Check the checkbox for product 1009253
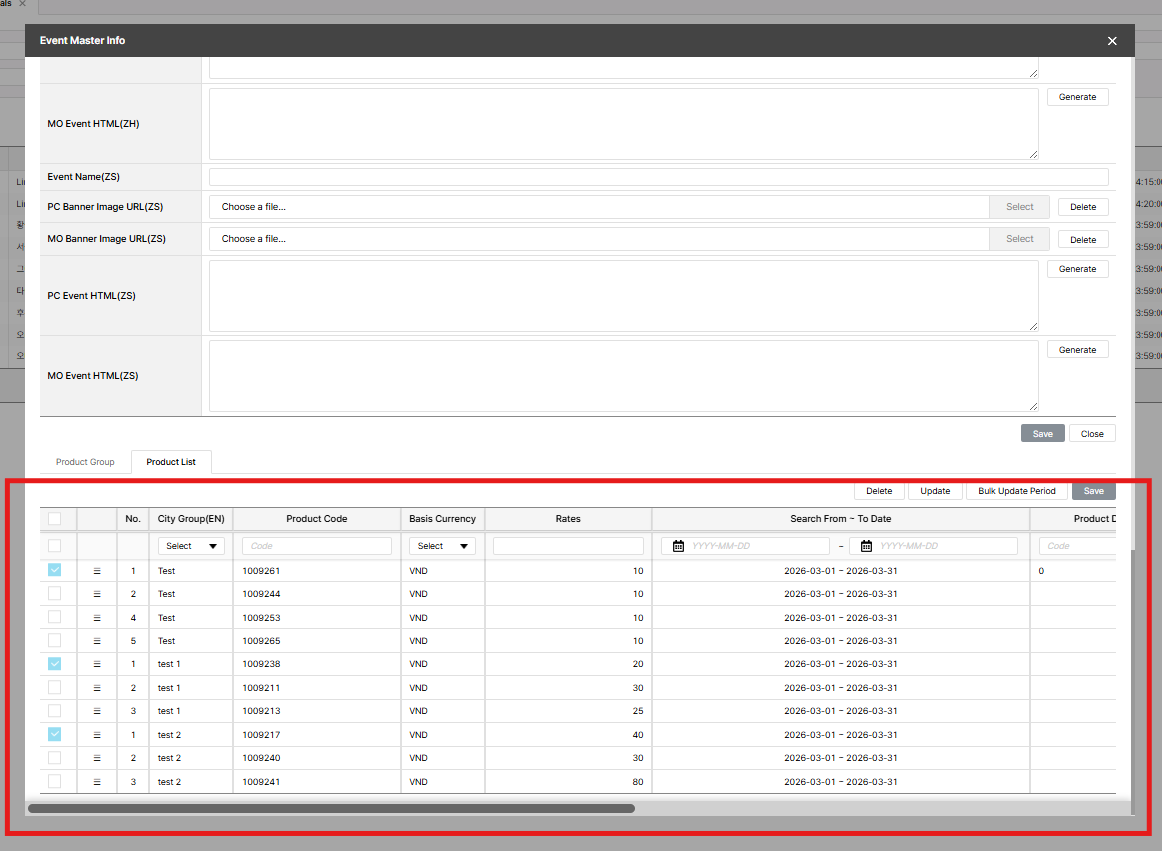The image size is (1162, 851). [x=54, y=617]
